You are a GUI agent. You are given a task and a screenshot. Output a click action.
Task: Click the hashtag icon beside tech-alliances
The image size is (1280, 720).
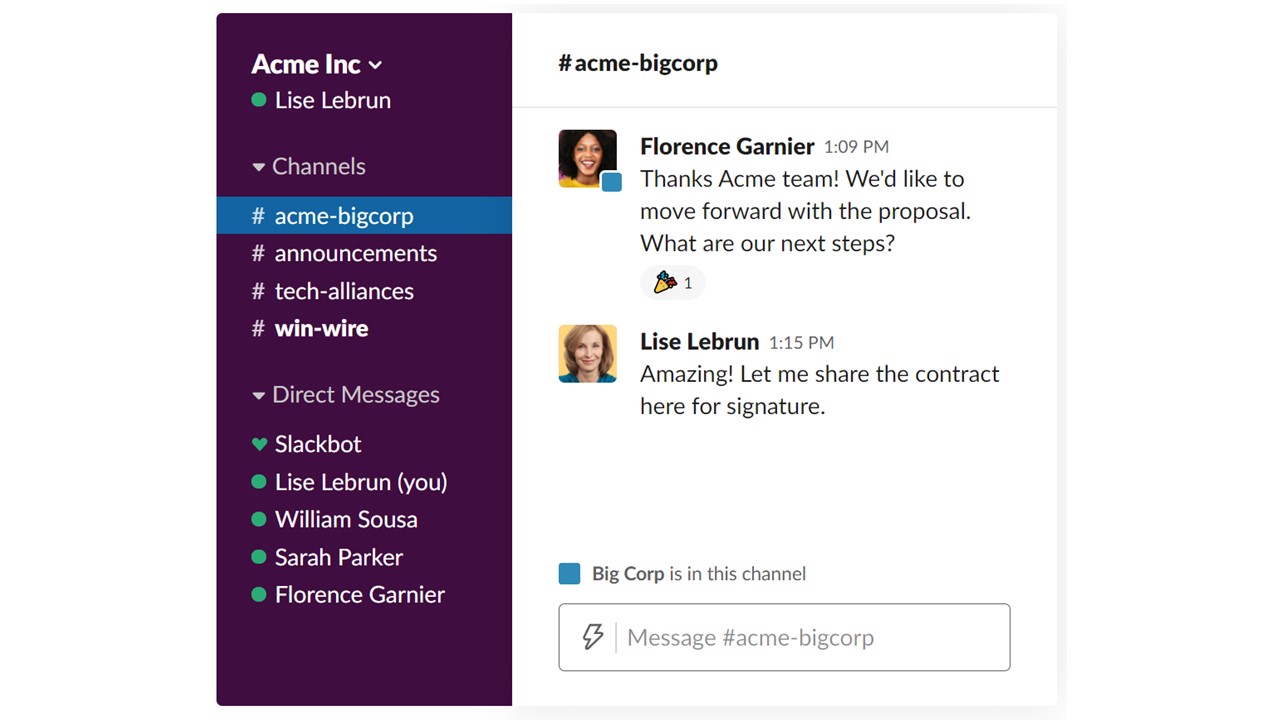coord(257,291)
